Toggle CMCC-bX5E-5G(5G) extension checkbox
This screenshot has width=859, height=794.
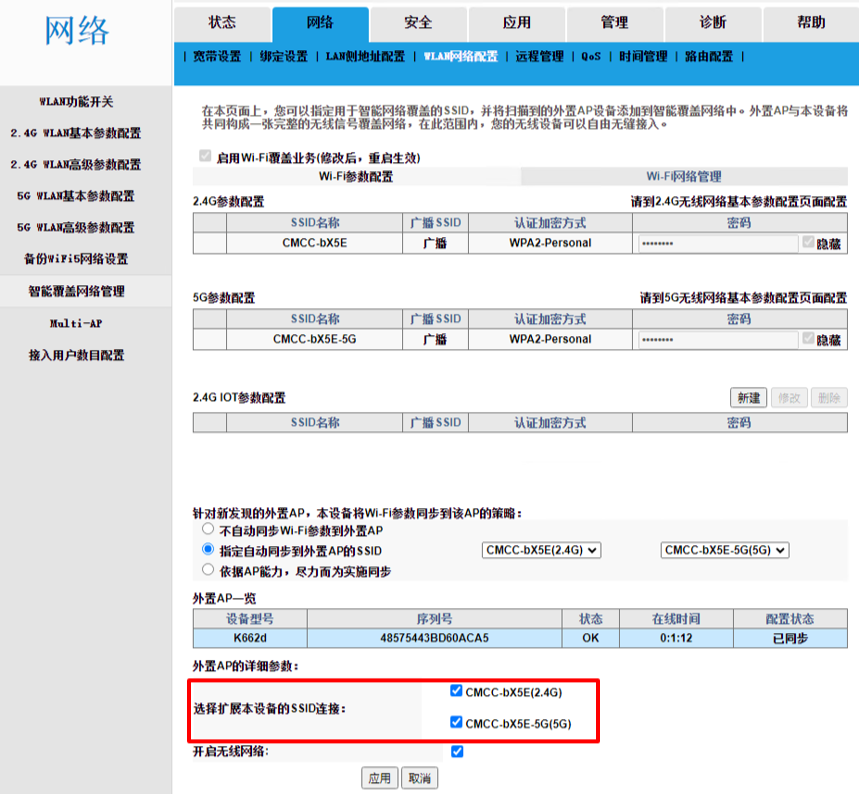[456, 722]
